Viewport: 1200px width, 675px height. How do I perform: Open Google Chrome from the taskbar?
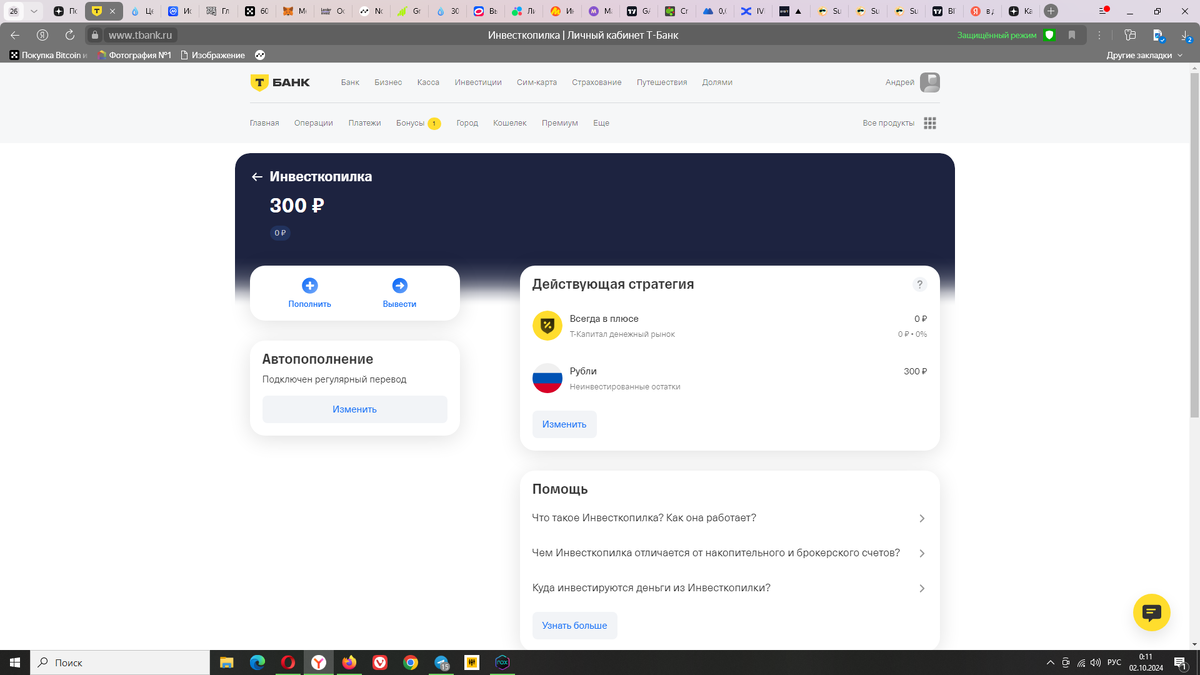click(411, 662)
